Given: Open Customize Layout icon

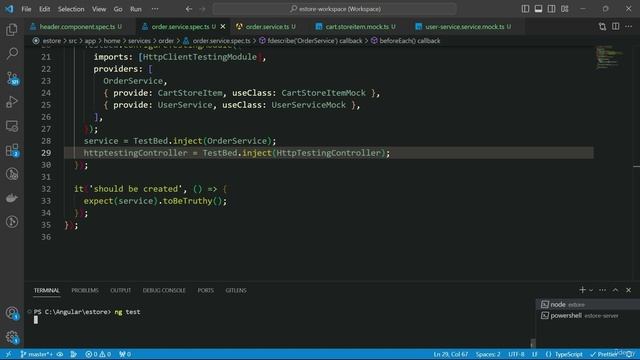Looking at the screenshot, I should coord(564,9).
